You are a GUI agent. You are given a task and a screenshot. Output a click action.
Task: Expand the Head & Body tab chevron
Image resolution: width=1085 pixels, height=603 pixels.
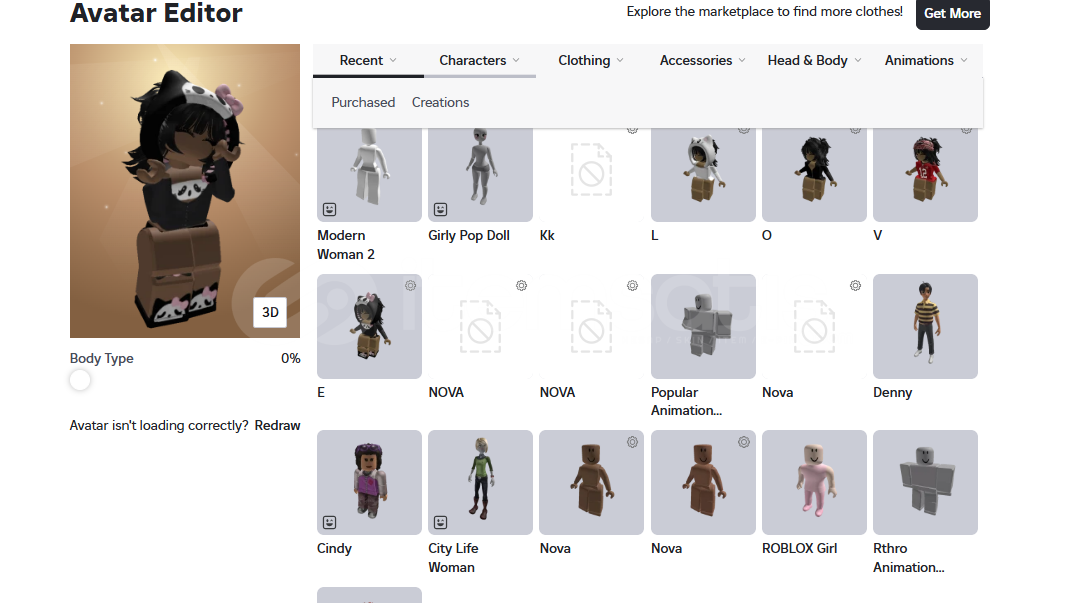[x=858, y=60]
